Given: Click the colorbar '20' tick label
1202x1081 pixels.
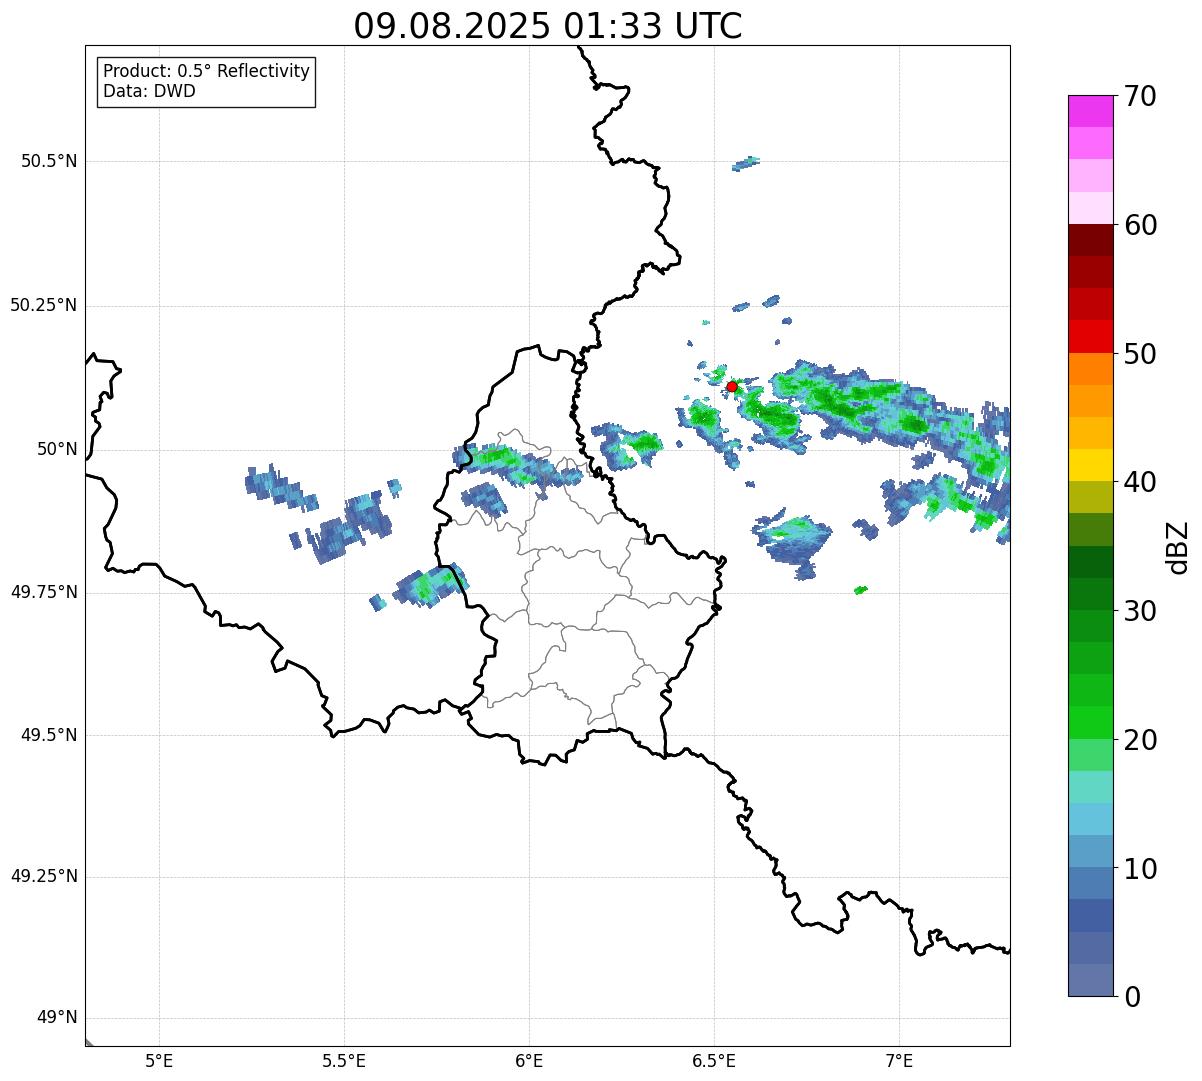Looking at the screenshot, I should (1141, 740).
